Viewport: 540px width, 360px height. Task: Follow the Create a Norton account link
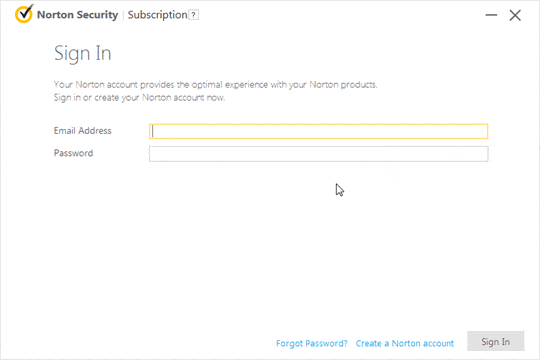(405, 343)
